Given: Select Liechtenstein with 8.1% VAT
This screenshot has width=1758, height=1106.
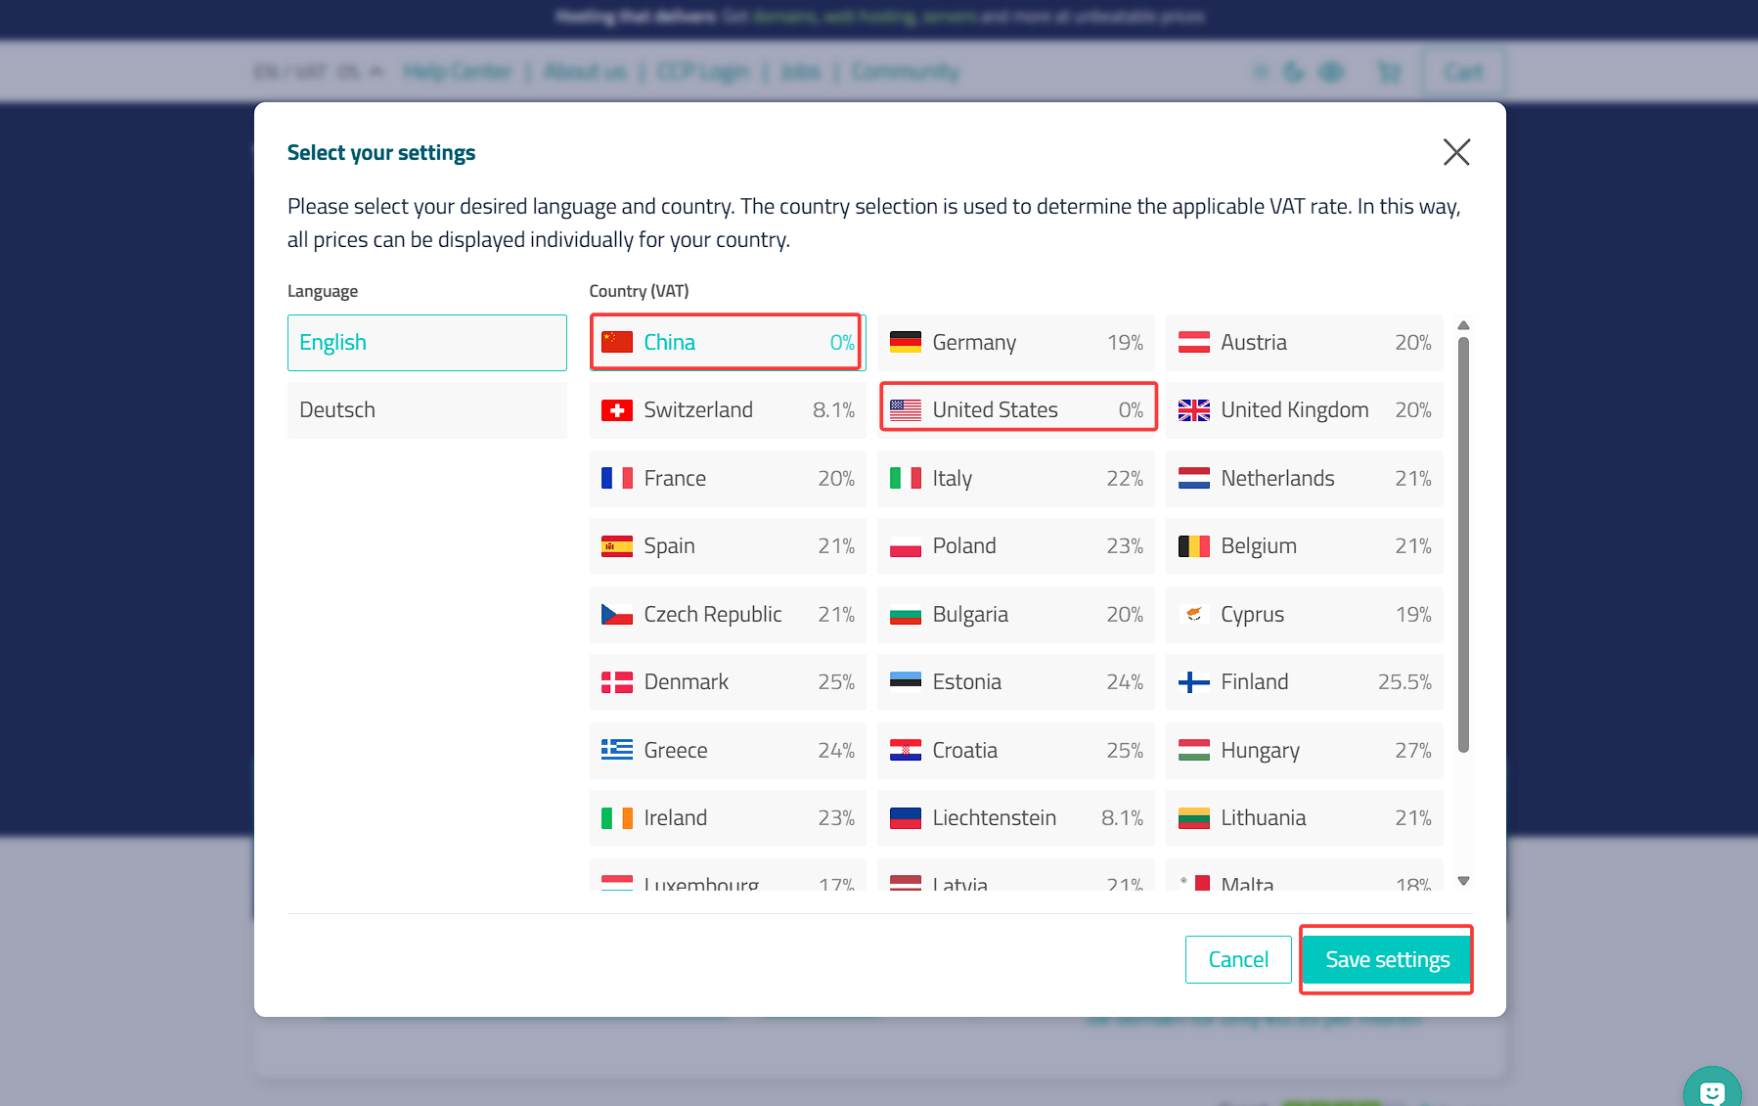Looking at the screenshot, I should pos(1016,818).
